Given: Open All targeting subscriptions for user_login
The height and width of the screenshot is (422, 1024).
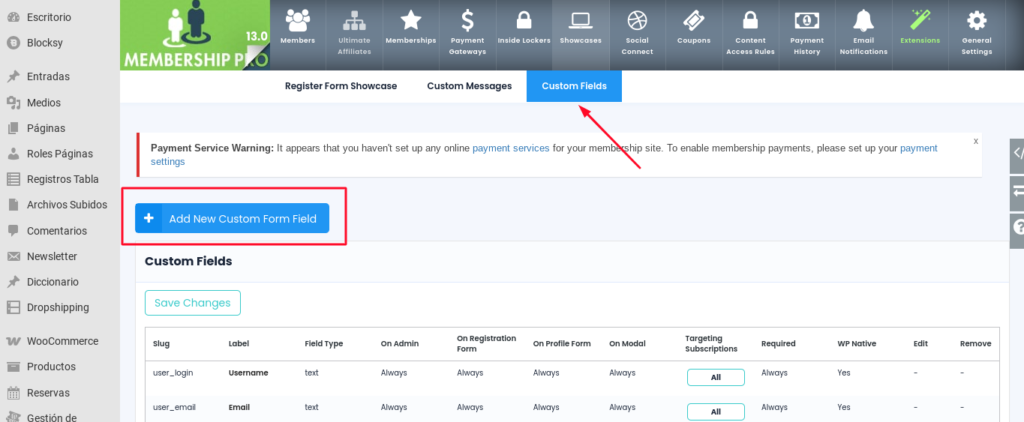Looking at the screenshot, I should pyautogui.click(x=715, y=377).
